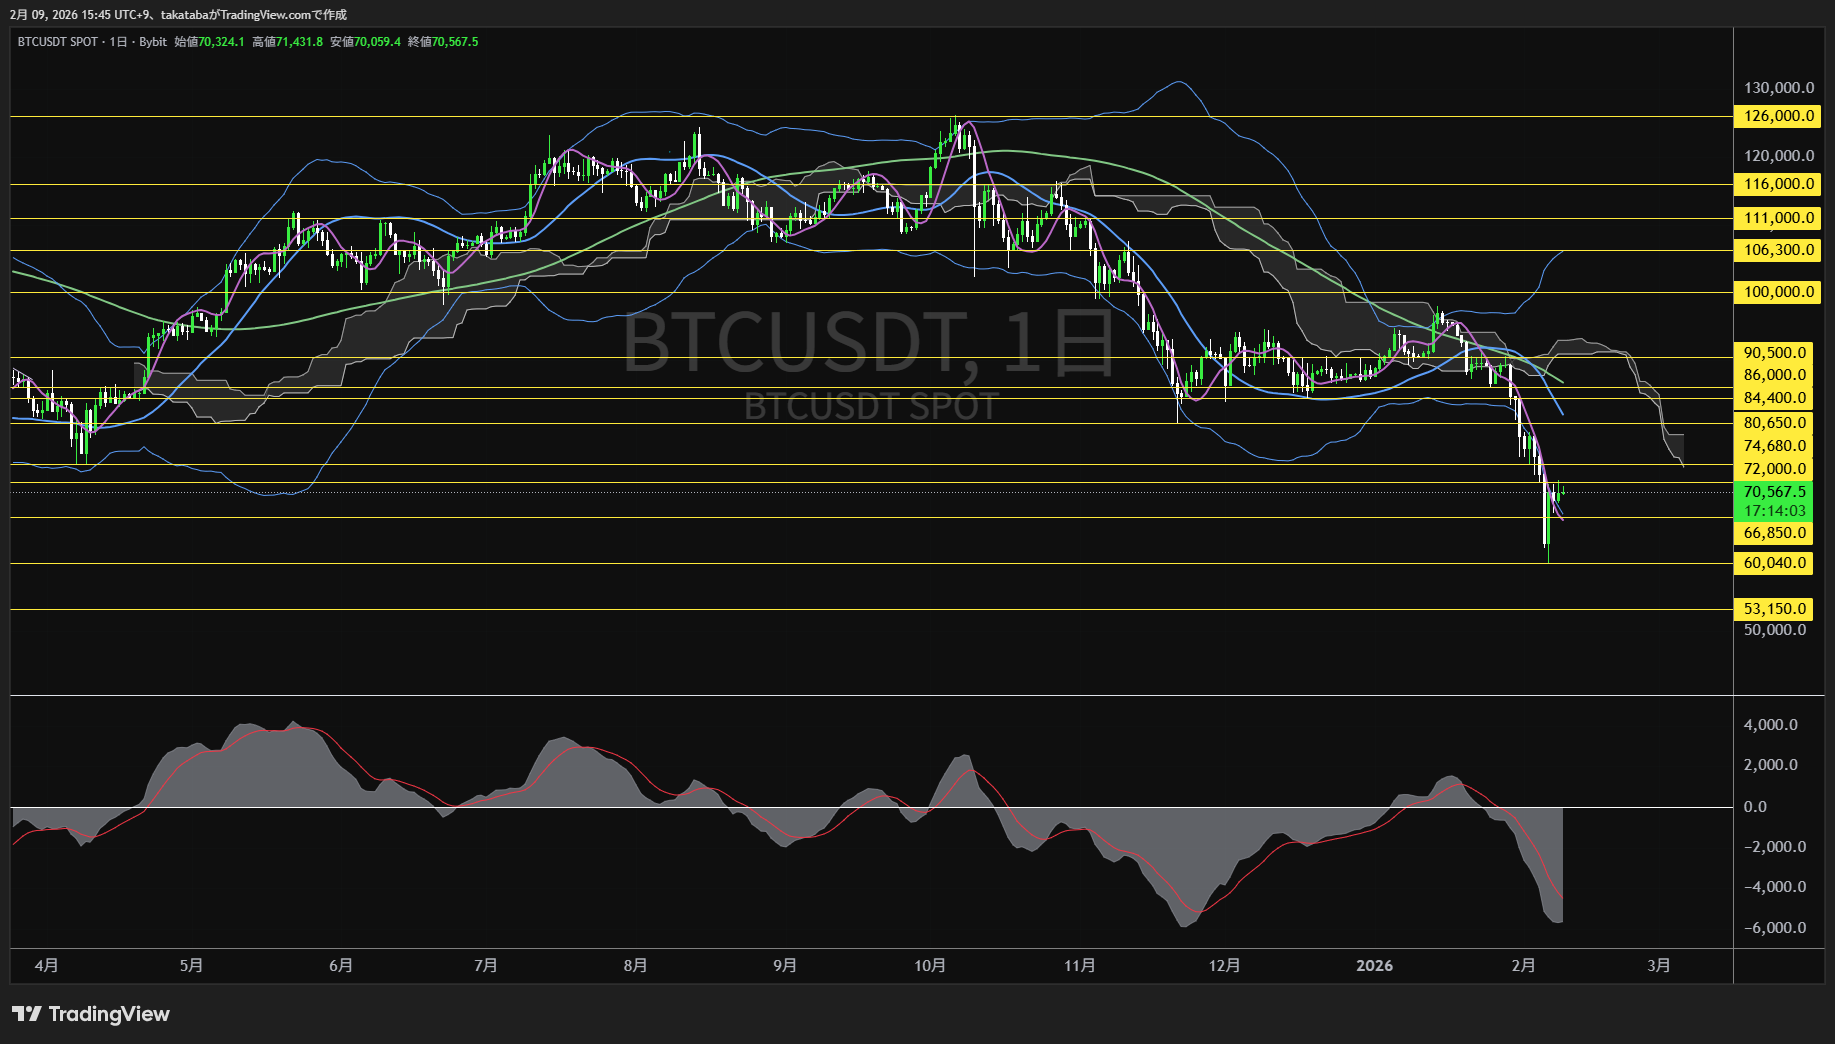Click the 0.0 label on the oscillator axis
The image size is (1835, 1044).
click(x=1755, y=807)
